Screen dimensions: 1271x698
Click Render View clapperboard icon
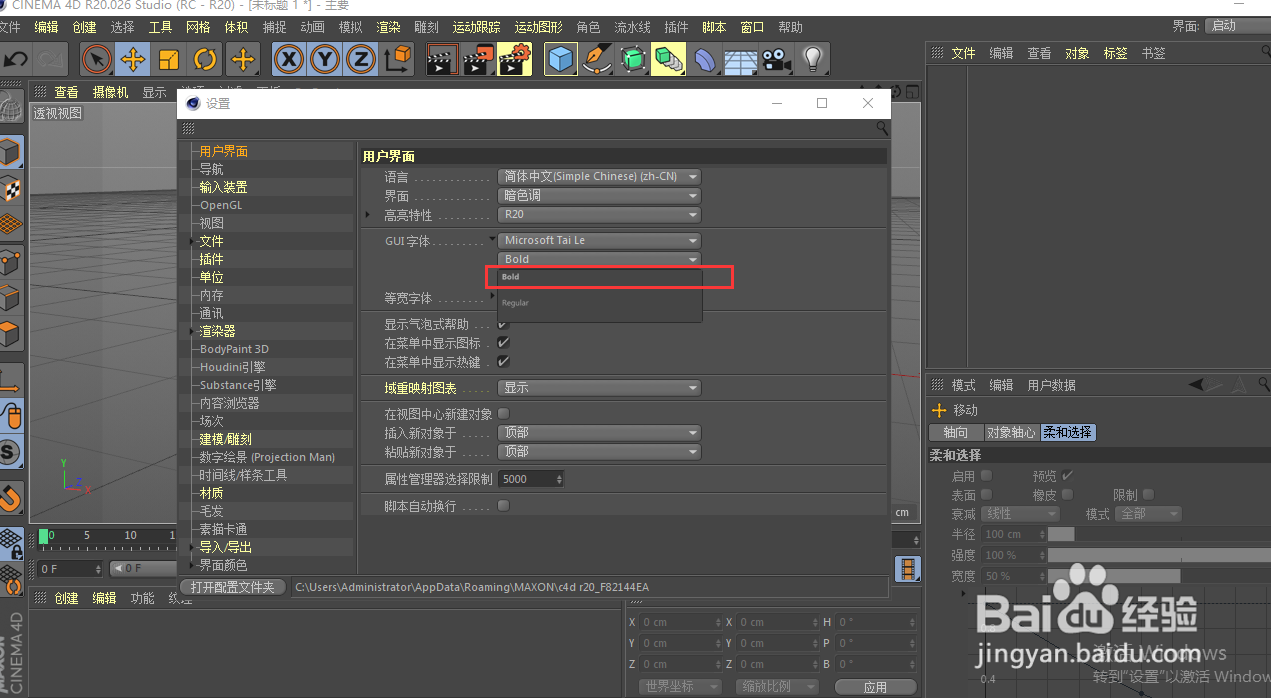pos(441,60)
